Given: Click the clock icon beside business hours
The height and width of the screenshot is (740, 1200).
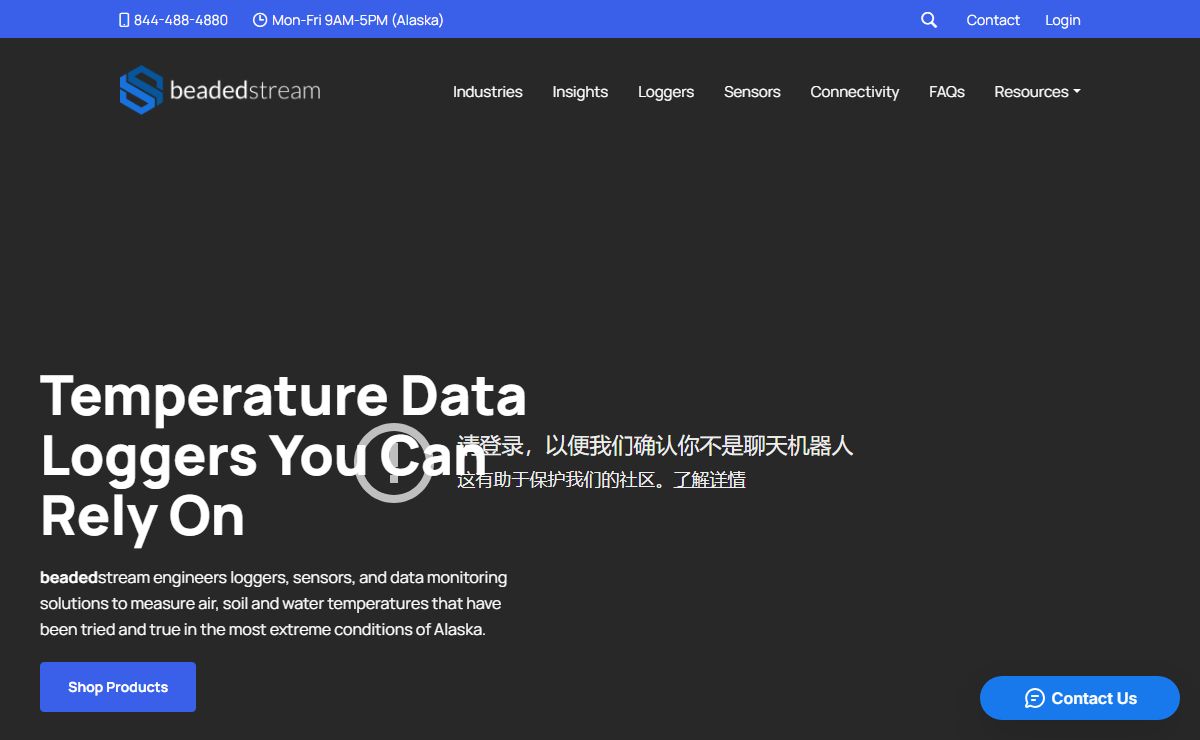Looking at the screenshot, I should [260, 20].
